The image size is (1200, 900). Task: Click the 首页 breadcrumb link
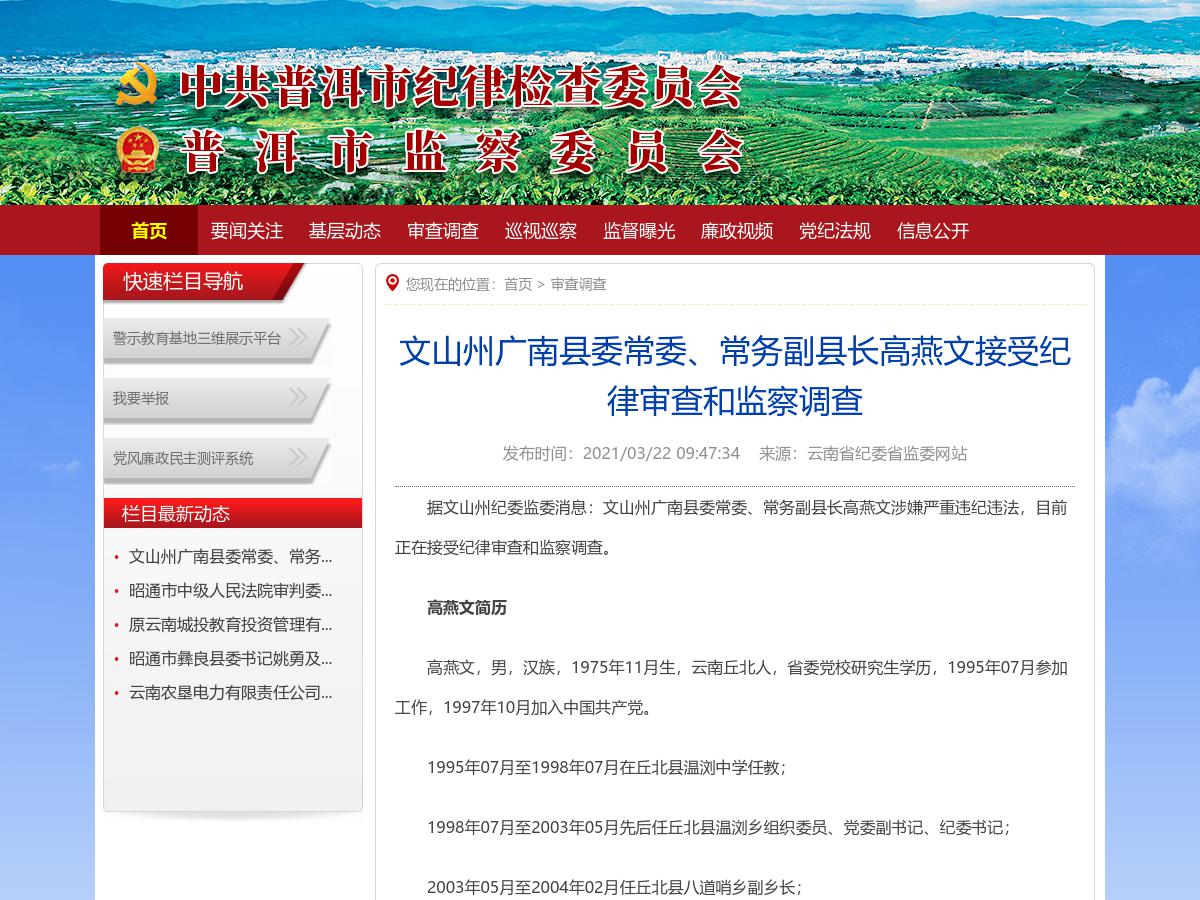tap(518, 284)
